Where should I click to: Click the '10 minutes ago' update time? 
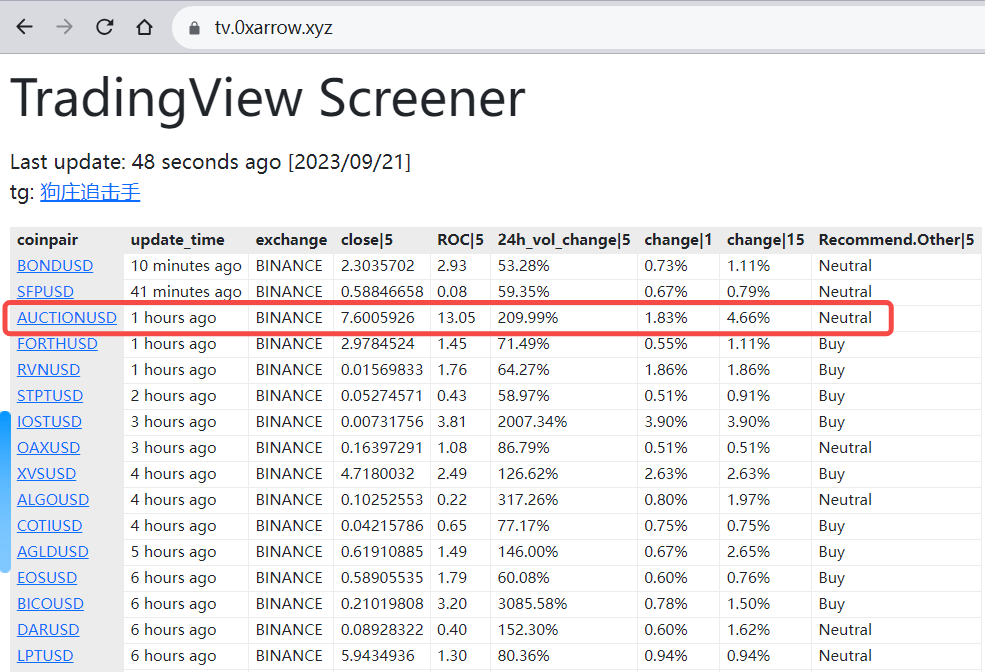coord(186,266)
